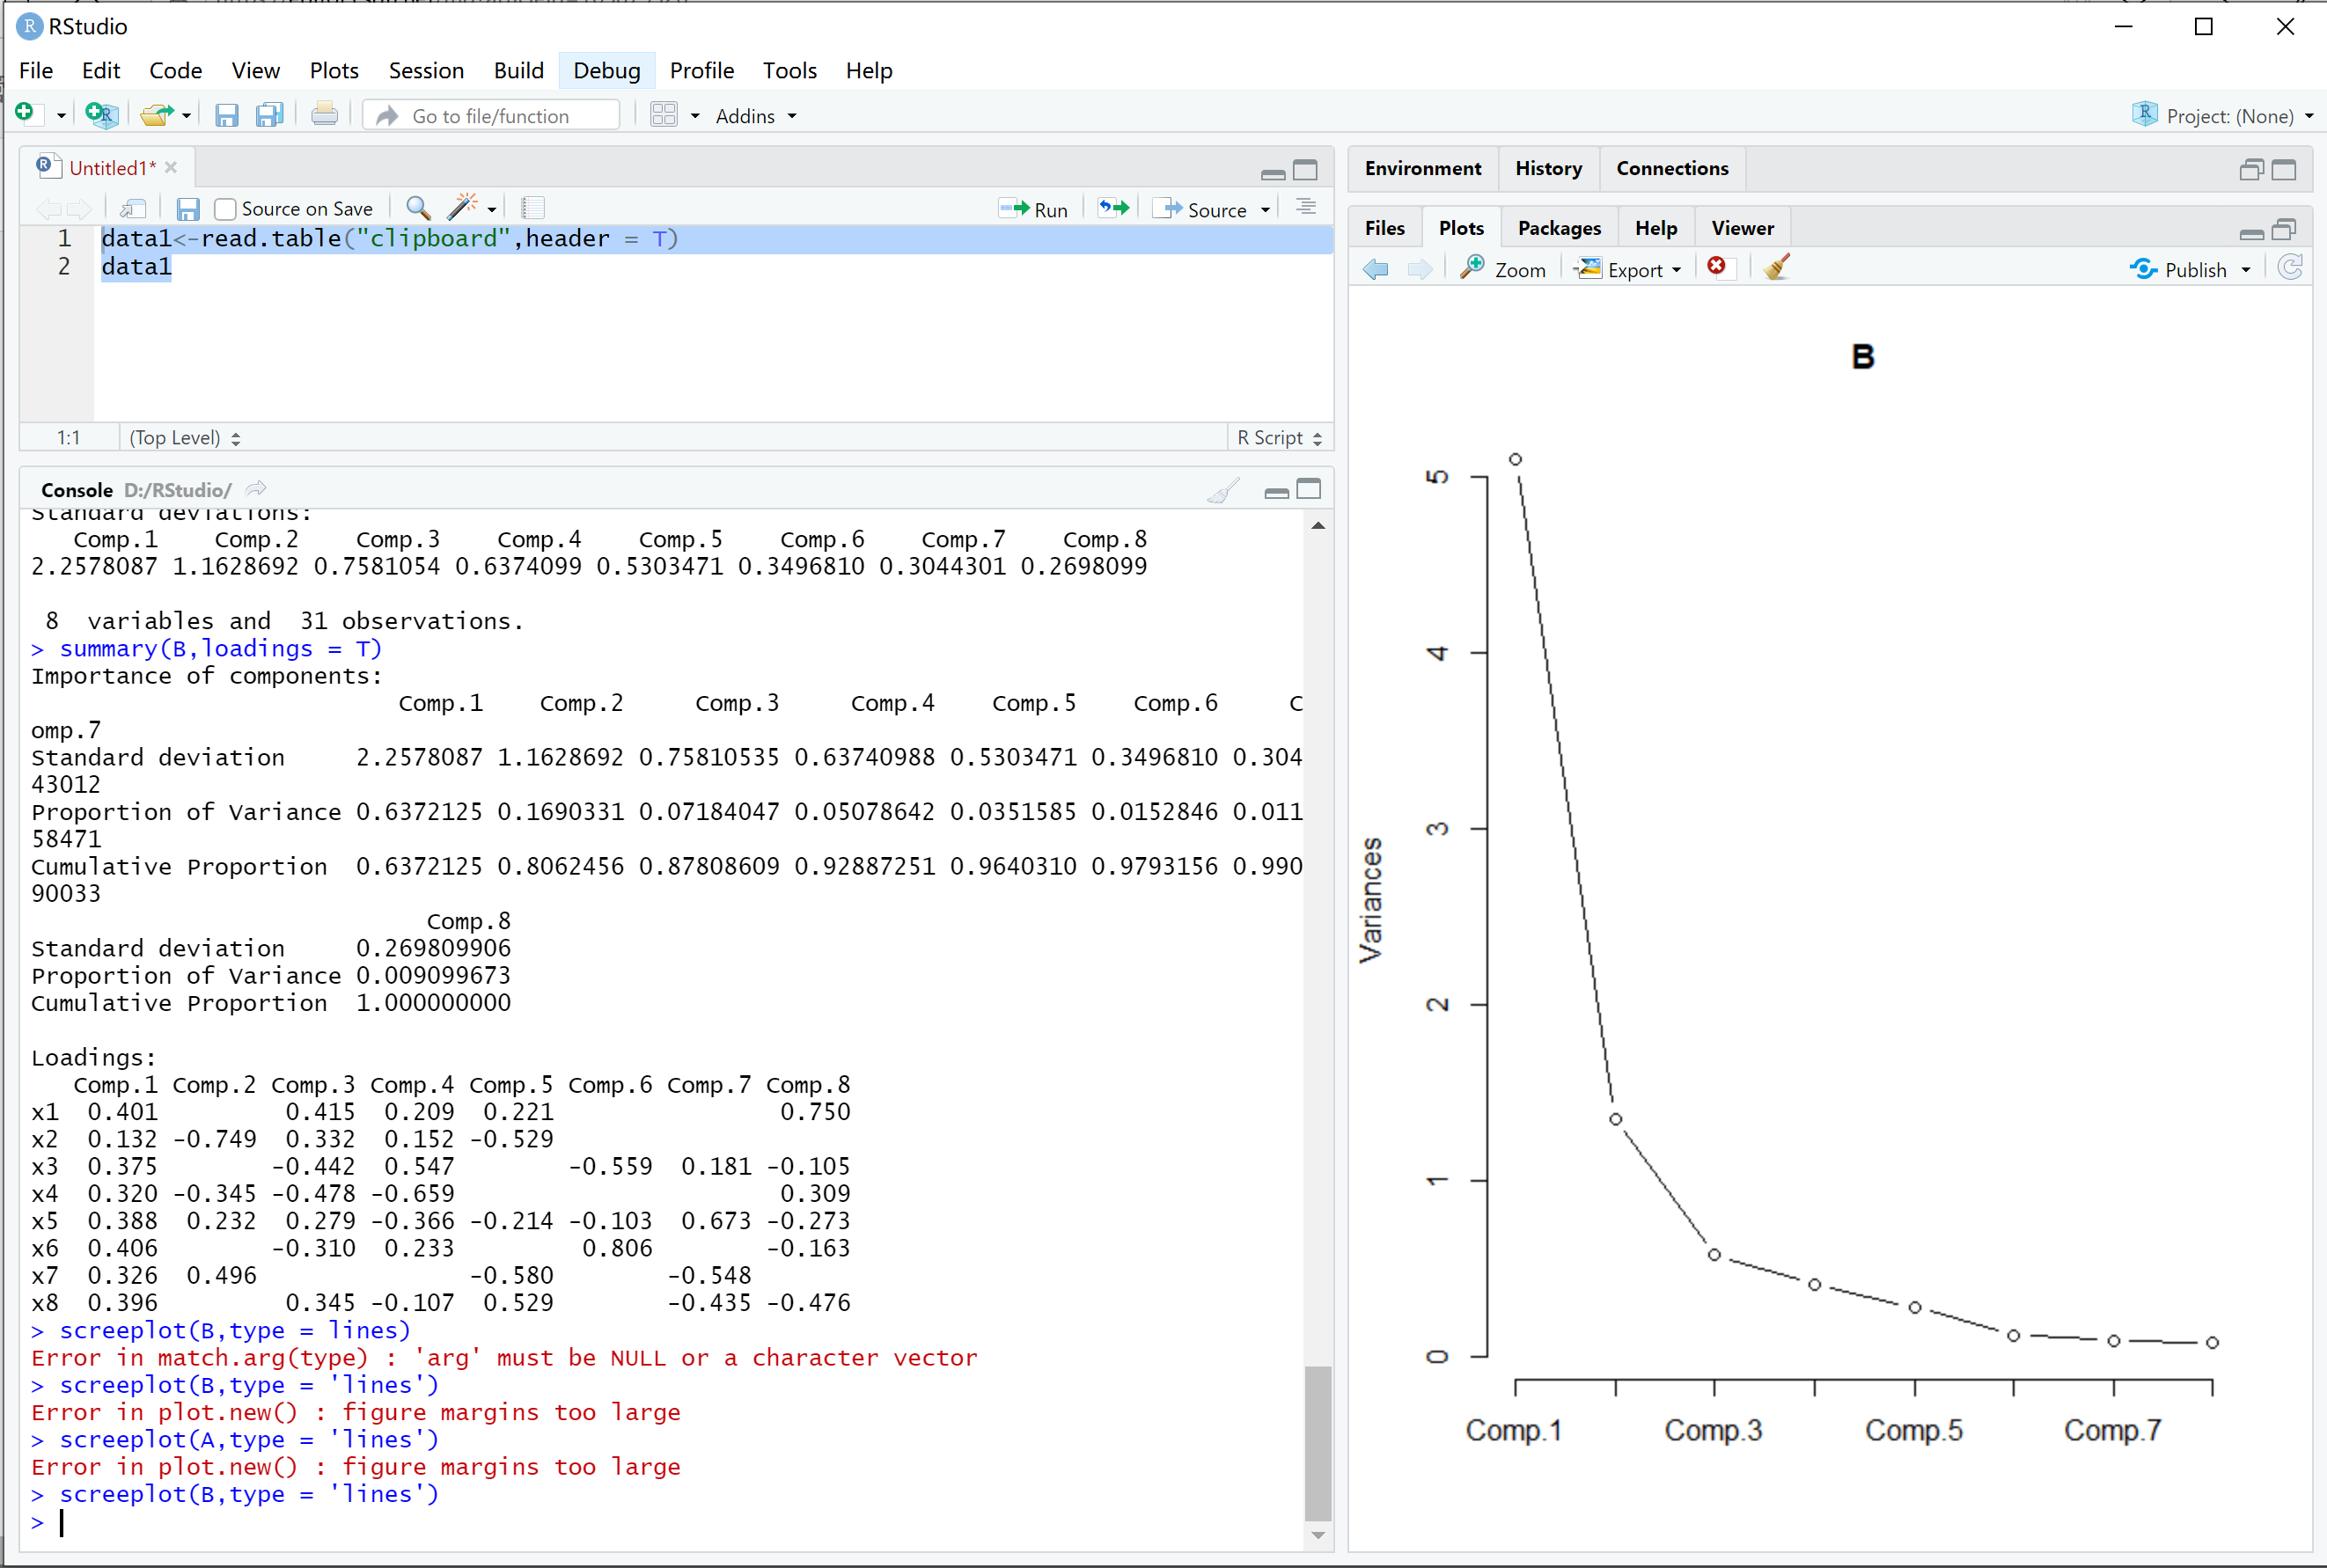Click the print file icon
Image resolution: width=2327 pixels, height=1568 pixels.
[324, 115]
